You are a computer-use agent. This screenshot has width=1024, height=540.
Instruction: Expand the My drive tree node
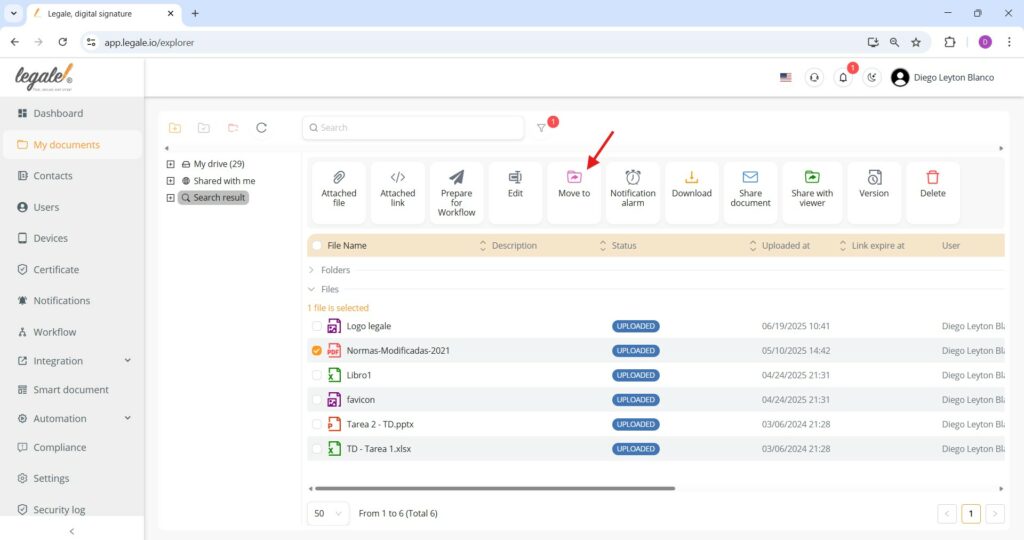coord(170,164)
